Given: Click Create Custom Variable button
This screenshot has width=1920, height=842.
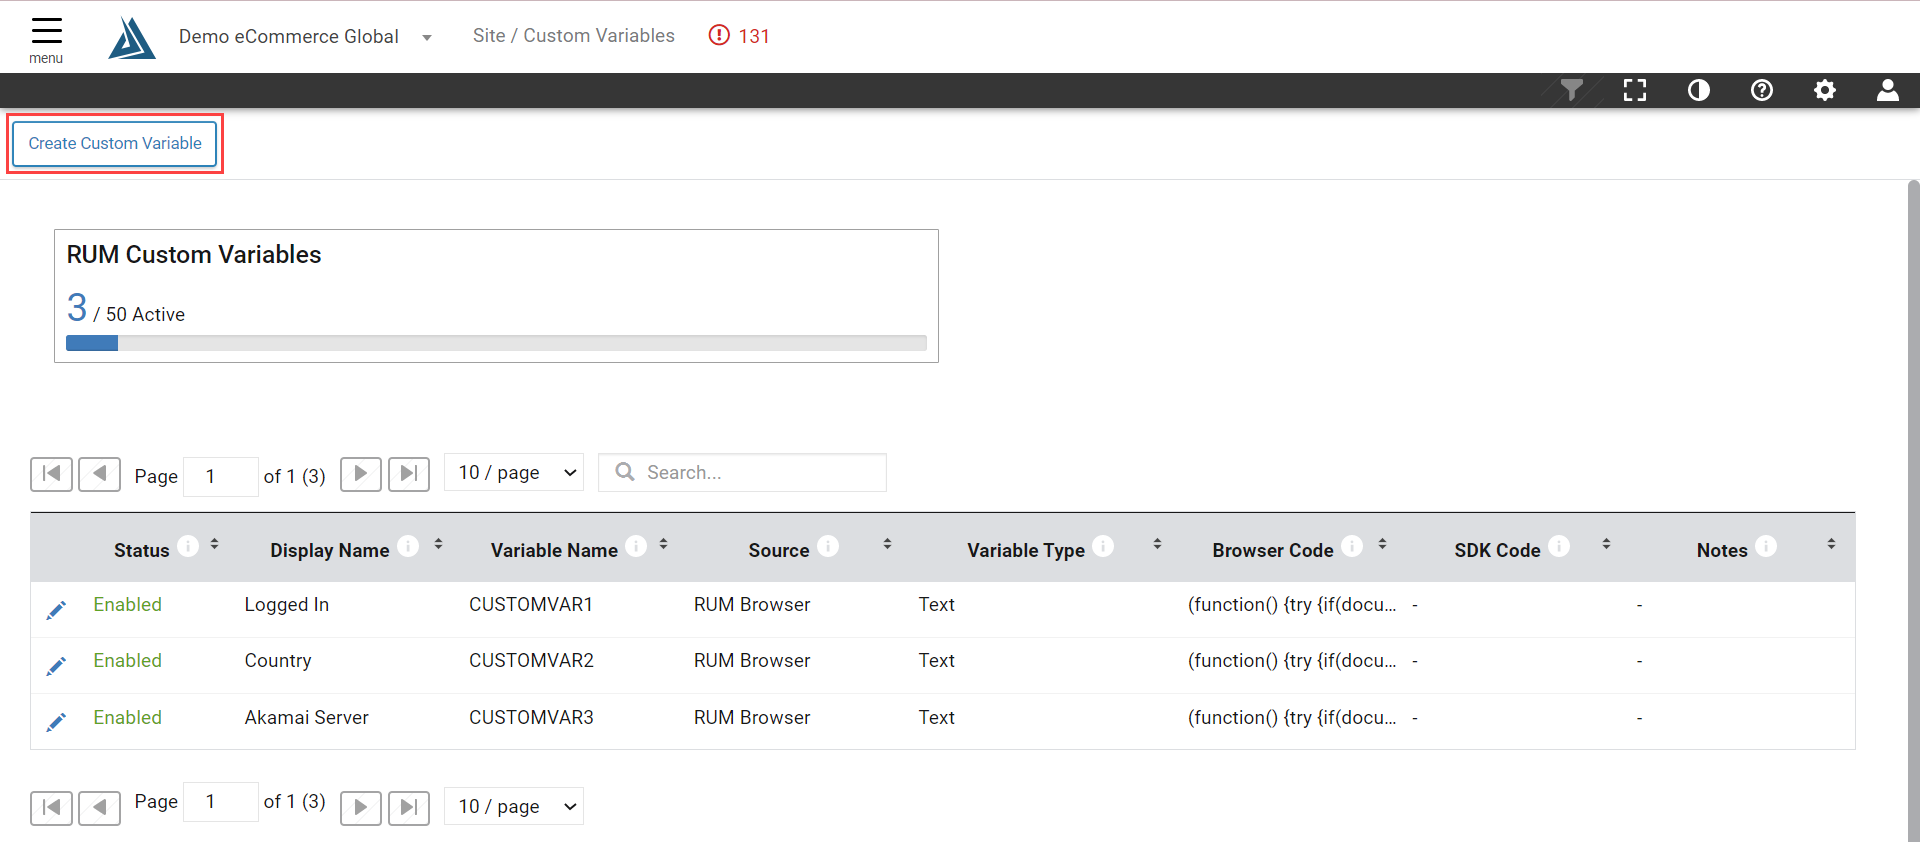Looking at the screenshot, I should click(x=115, y=144).
